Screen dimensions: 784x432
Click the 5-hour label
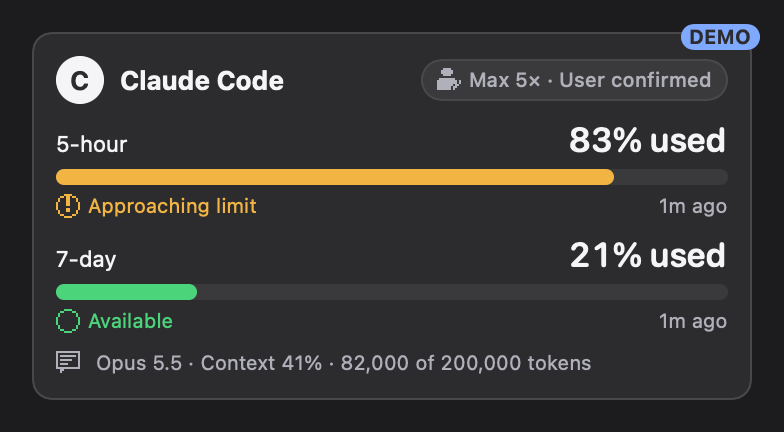pyautogui.click(x=92, y=144)
